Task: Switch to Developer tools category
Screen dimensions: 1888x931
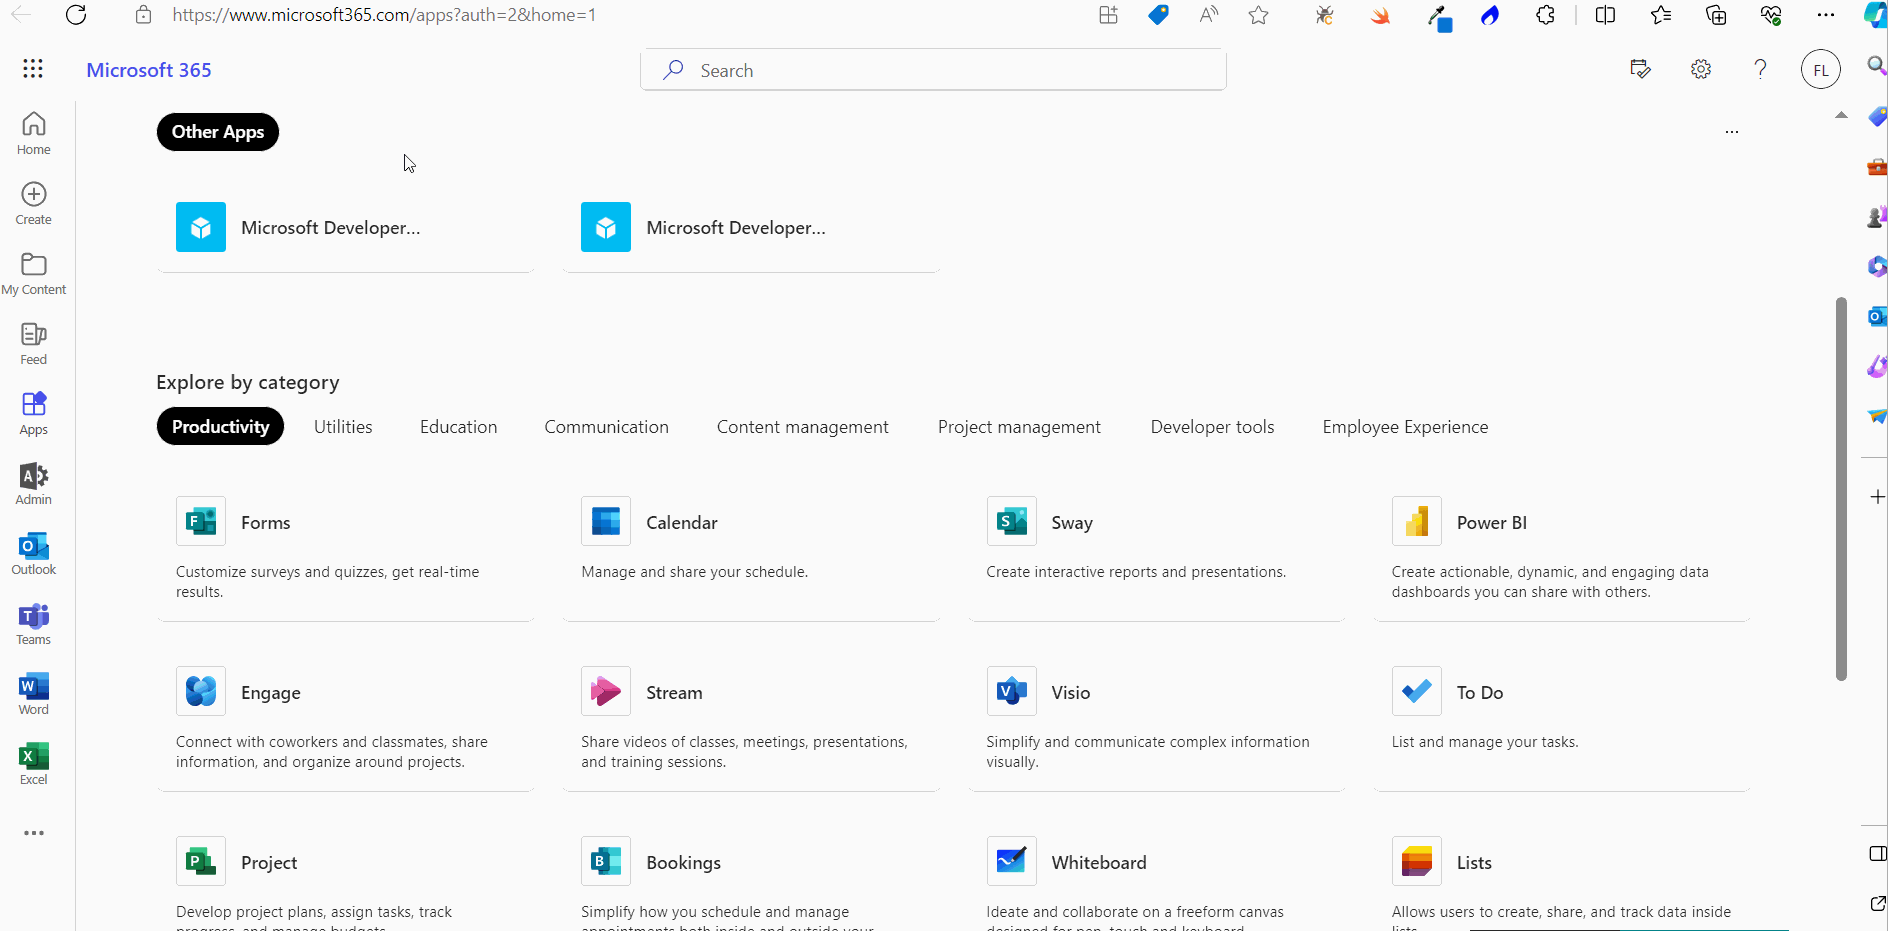Action: [1212, 427]
